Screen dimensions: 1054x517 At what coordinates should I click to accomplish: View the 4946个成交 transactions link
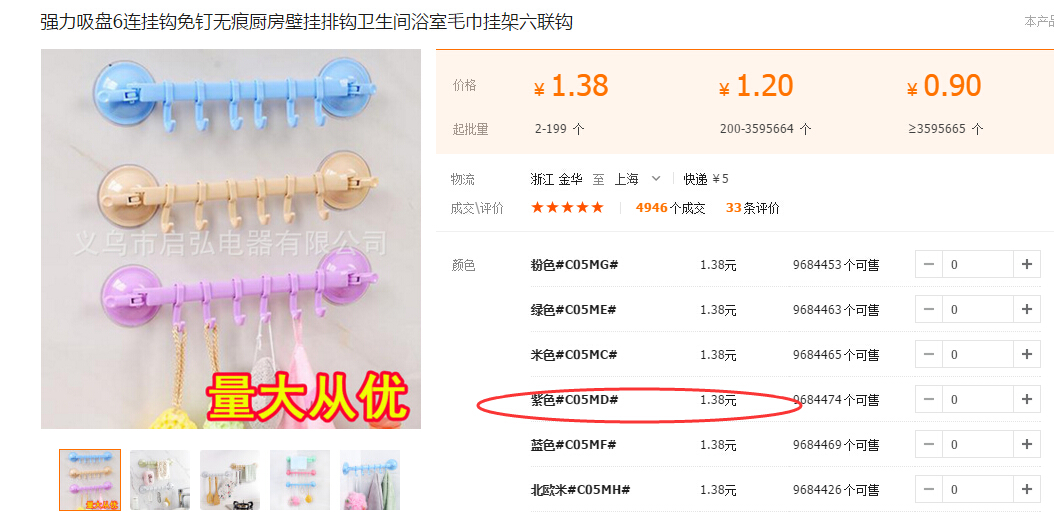[x=670, y=208]
